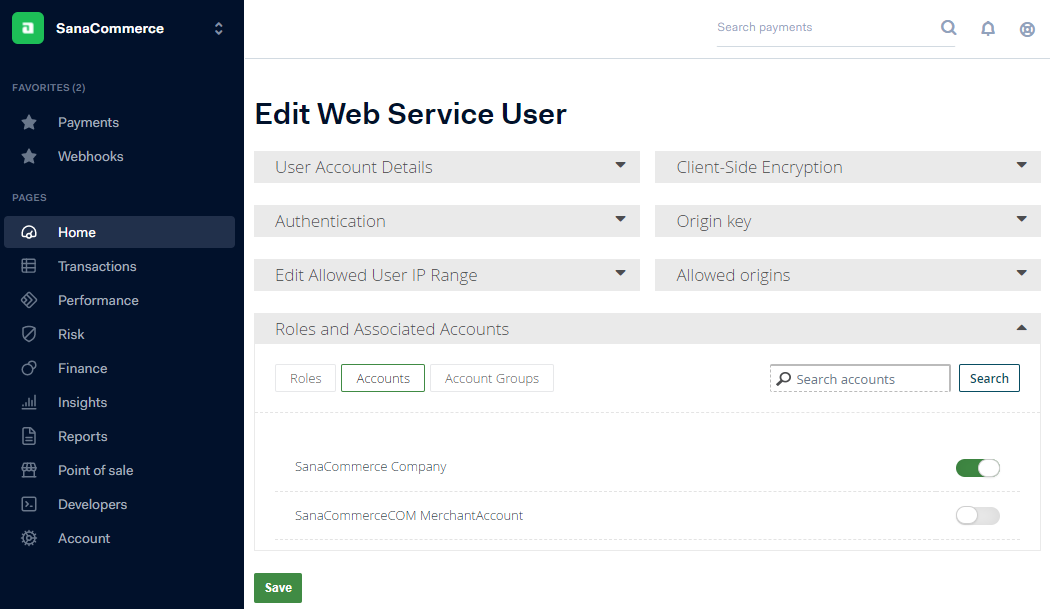This screenshot has width=1050, height=609.
Task: Save the web service user changes
Action: pyautogui.click(x=278, y=588)
